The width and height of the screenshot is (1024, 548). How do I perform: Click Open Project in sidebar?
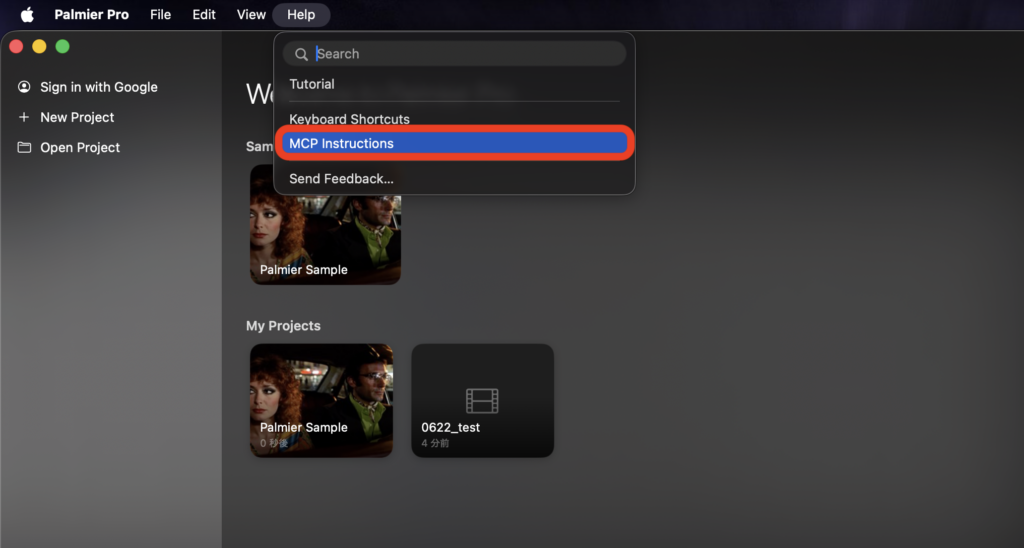(80, 148)
